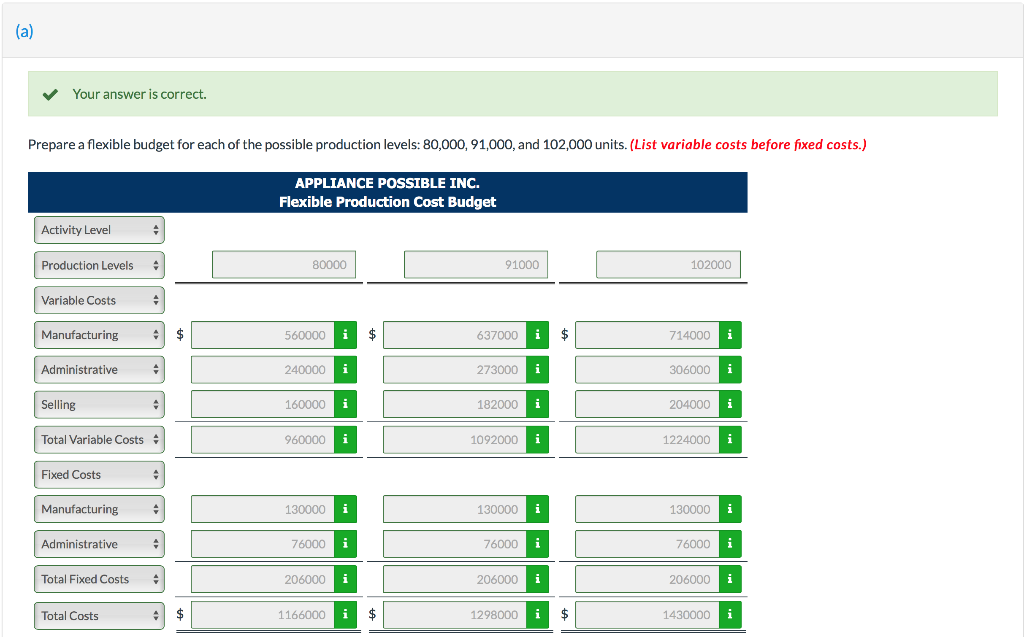Select the 306000 administrative cost field
The image size is (1024, 637).
(647, 370)
